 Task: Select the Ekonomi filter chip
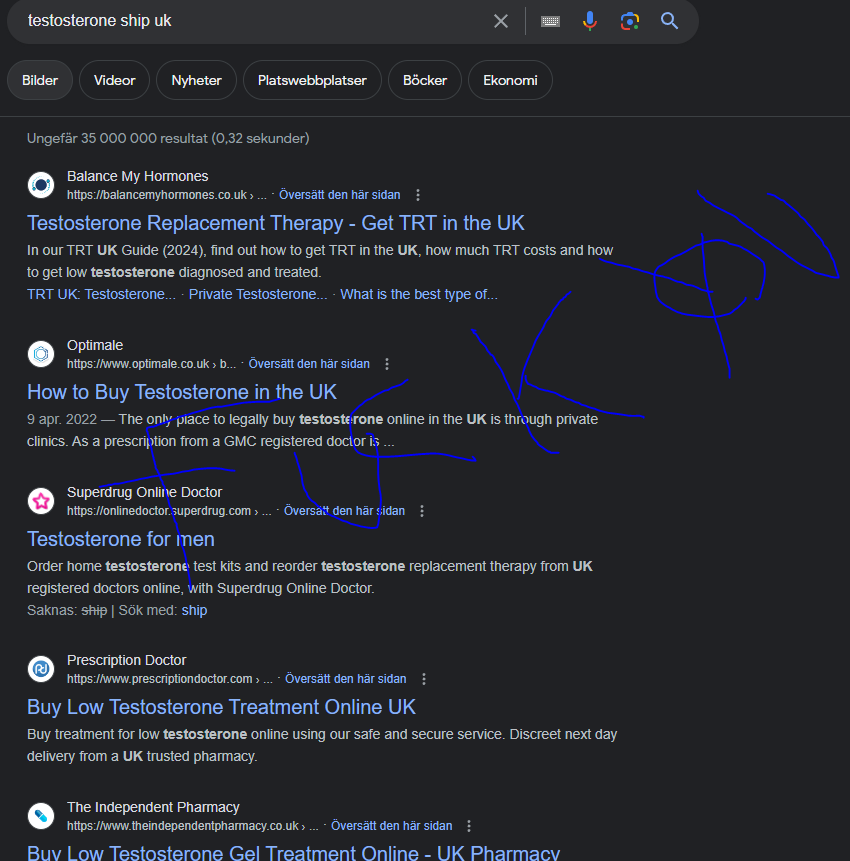[x=510, y=80]
